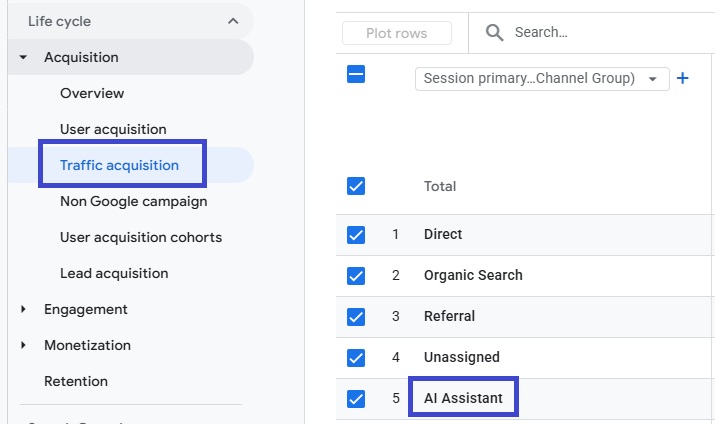The image size is (715, 424).
Task: Open the Lead acquisition report
Action: [114, 273]
